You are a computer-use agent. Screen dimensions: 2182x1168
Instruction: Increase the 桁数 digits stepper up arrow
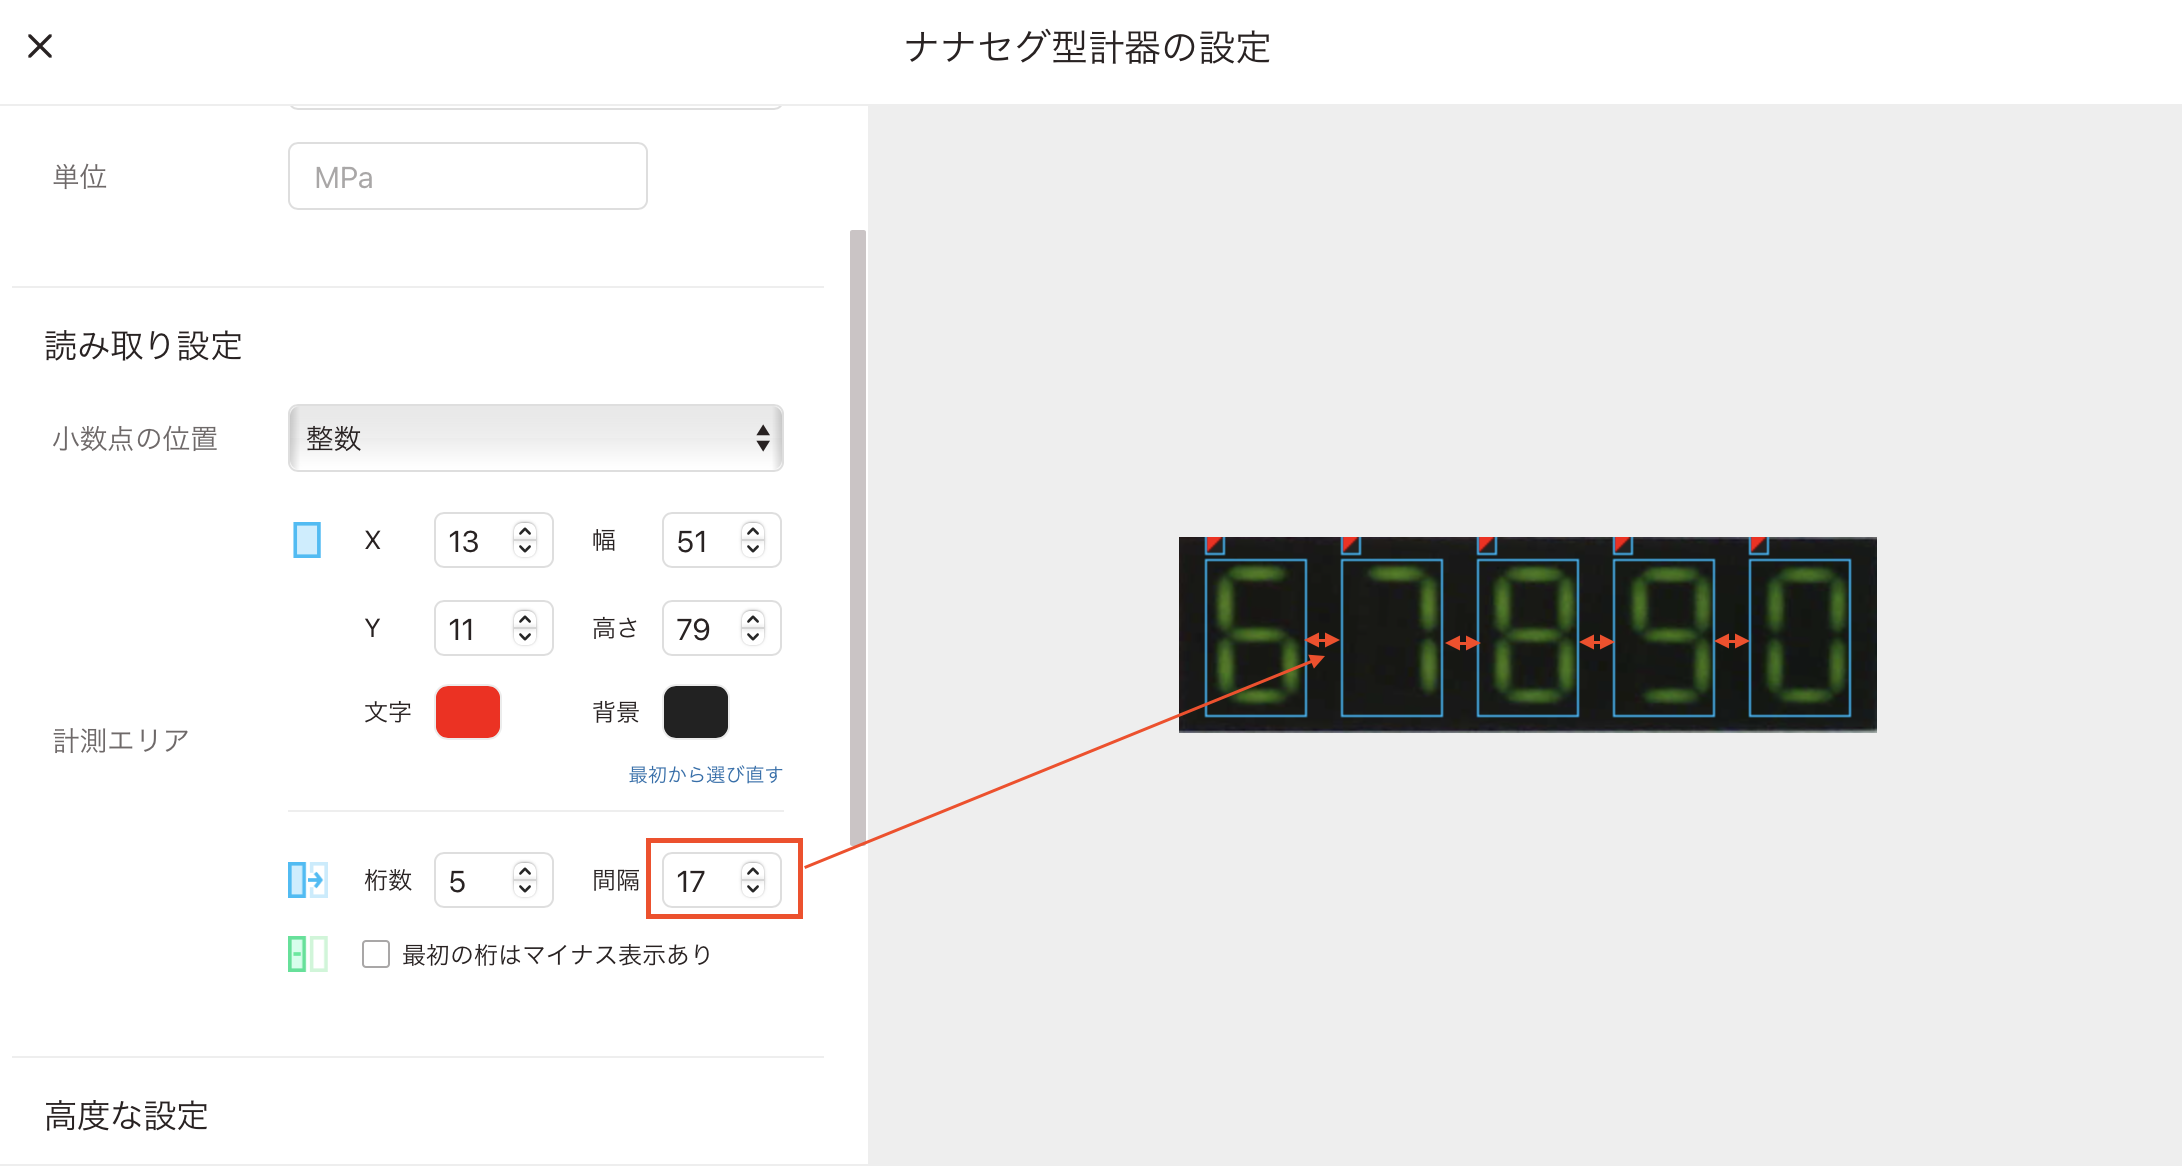click(525, 870)
